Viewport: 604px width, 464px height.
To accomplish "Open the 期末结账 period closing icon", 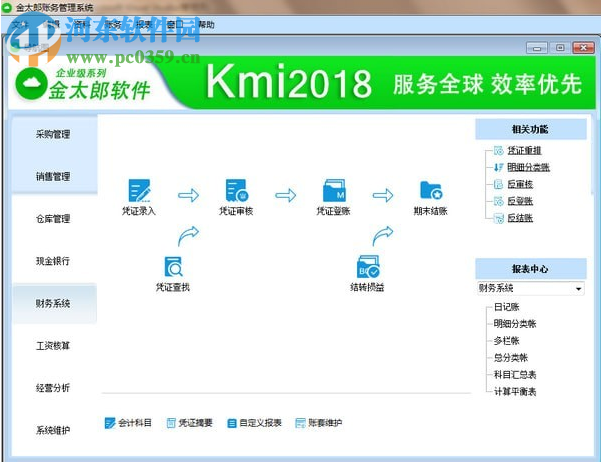I will tap(431, 190).
